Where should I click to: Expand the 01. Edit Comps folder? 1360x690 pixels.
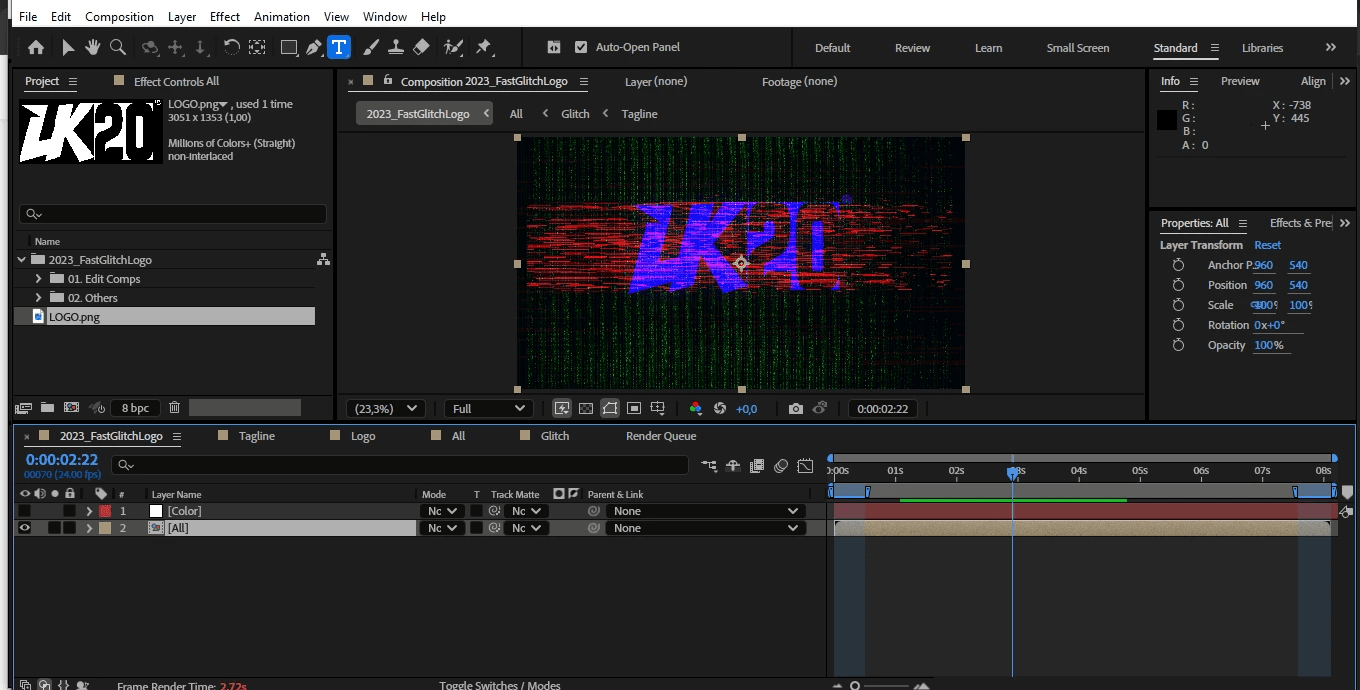[39, 279]
